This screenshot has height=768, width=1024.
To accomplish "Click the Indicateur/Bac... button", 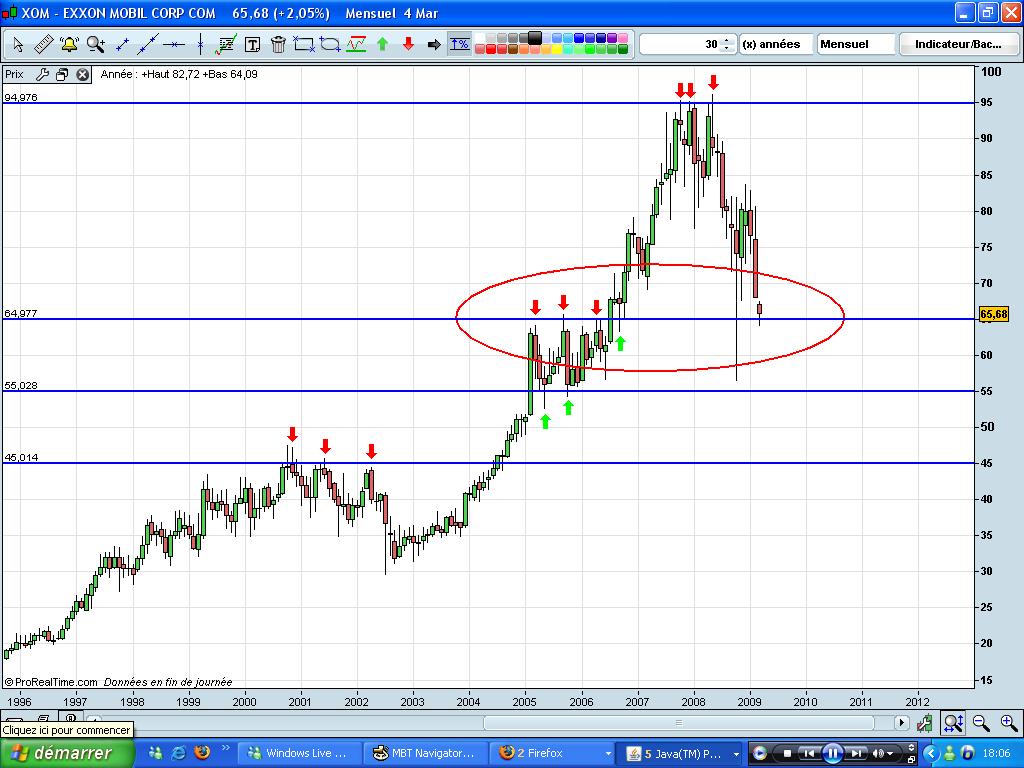I will tap(958, 44).
